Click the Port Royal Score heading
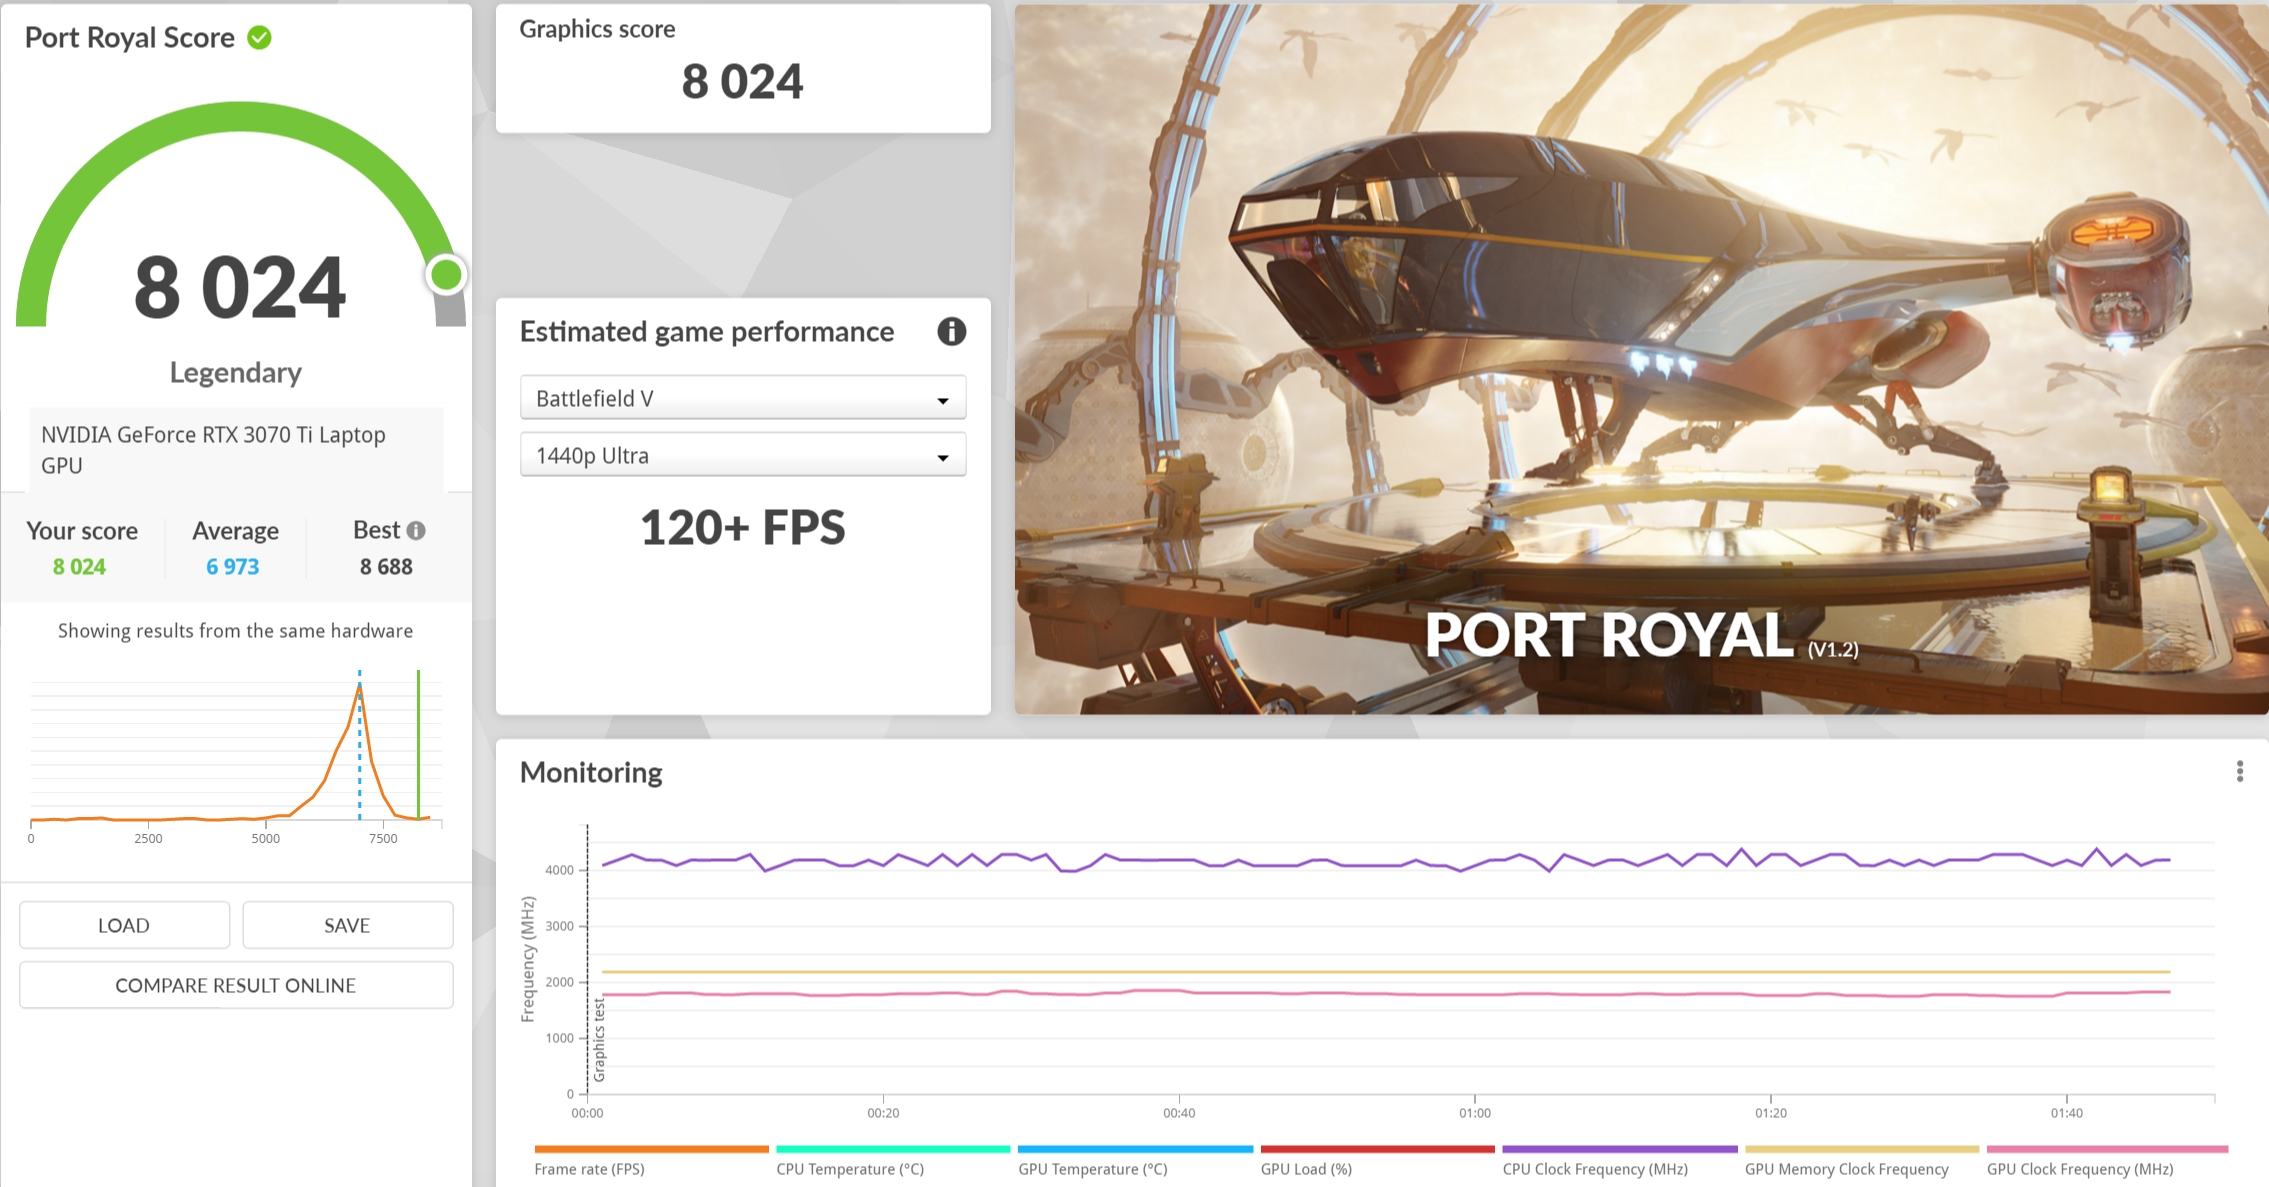The width and height of the screenshot is (2269, 1187). click(130, 38)
